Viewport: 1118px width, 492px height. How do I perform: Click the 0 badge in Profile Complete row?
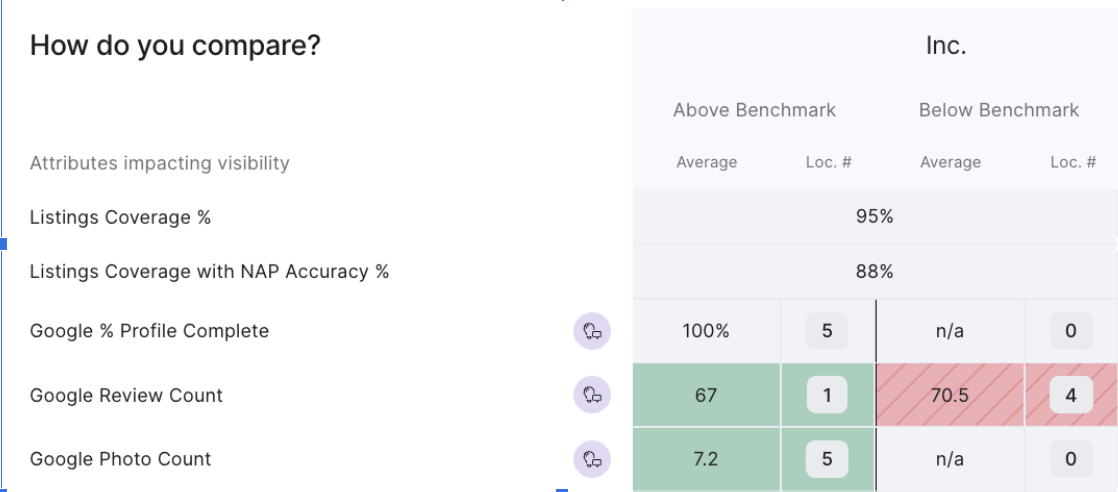pos(1071,331)
